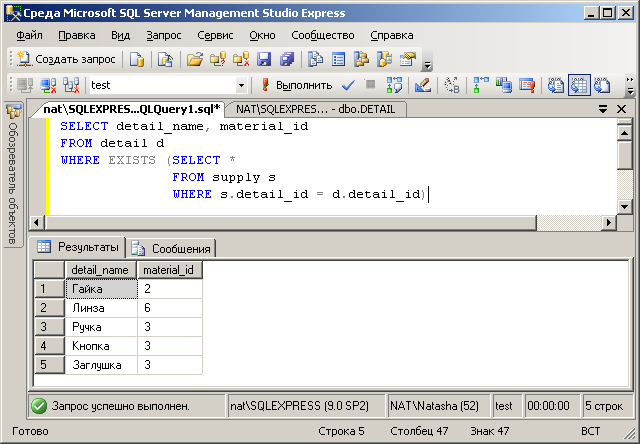Viewport: 640px width, 444px height.
Task: Select the Линза cell
Action: (x=101, y=308)
